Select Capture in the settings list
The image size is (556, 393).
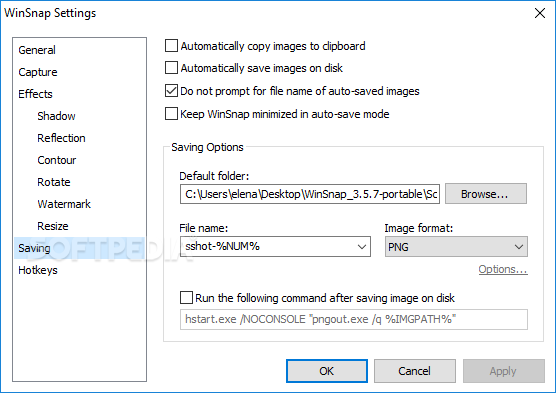[x=38, y=72]
